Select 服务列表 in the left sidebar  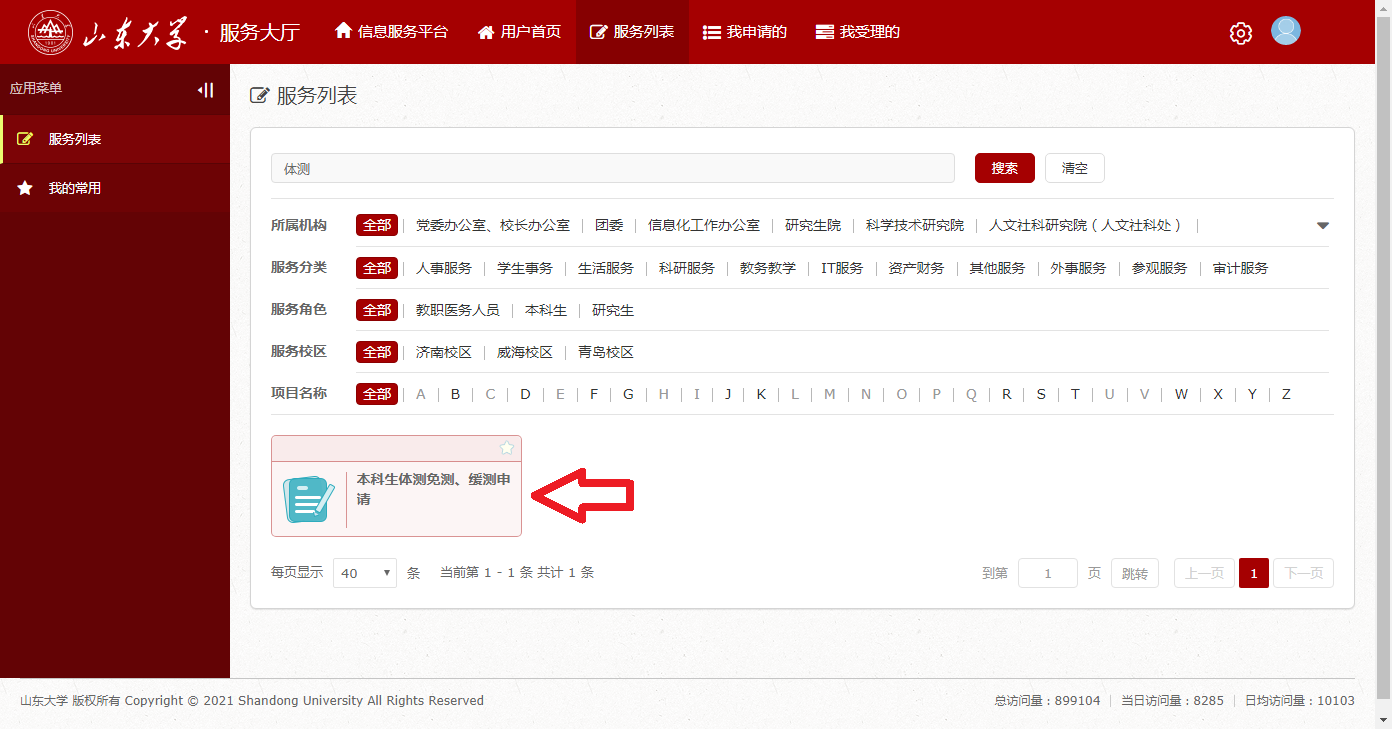coord(75,139)
